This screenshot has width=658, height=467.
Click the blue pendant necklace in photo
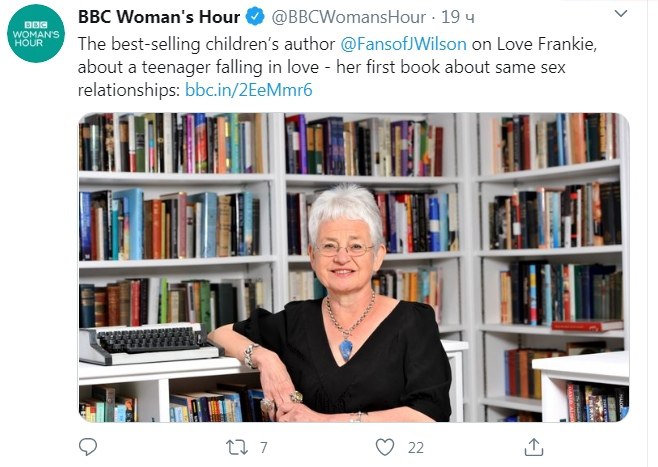345,349
